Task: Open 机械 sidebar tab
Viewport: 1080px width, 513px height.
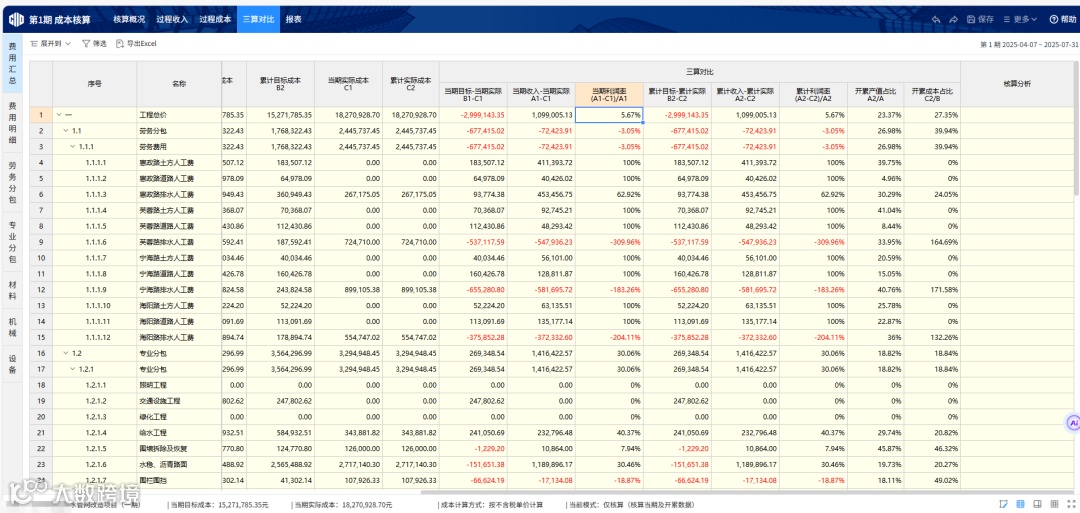Action: point(12,326)
